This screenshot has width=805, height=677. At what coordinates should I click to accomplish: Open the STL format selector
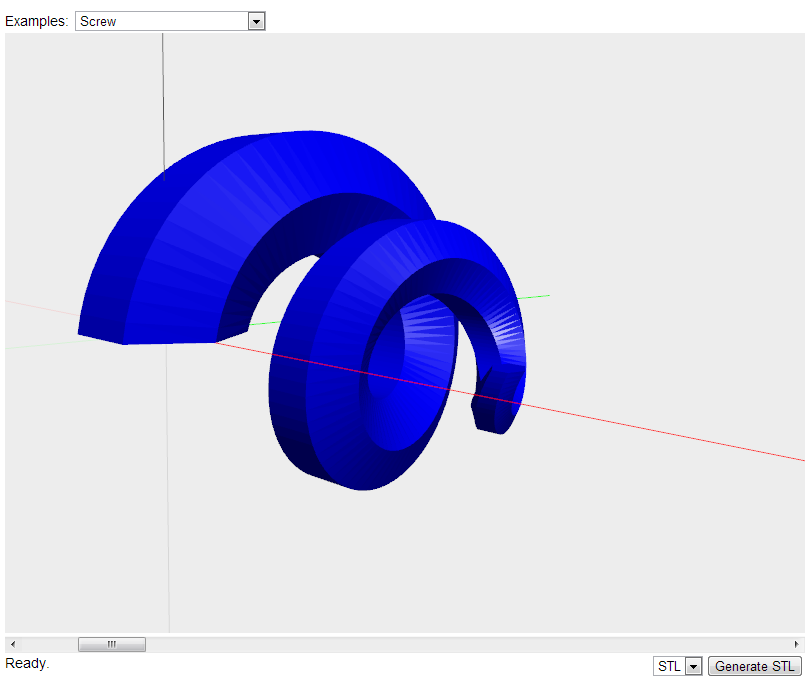[668, 666]
